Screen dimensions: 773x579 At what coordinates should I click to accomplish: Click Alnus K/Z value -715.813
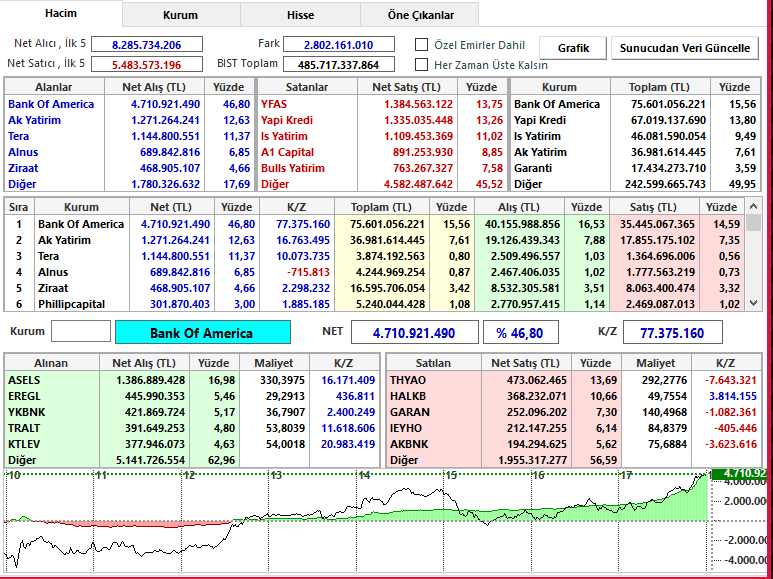click(x=310, y=272)
